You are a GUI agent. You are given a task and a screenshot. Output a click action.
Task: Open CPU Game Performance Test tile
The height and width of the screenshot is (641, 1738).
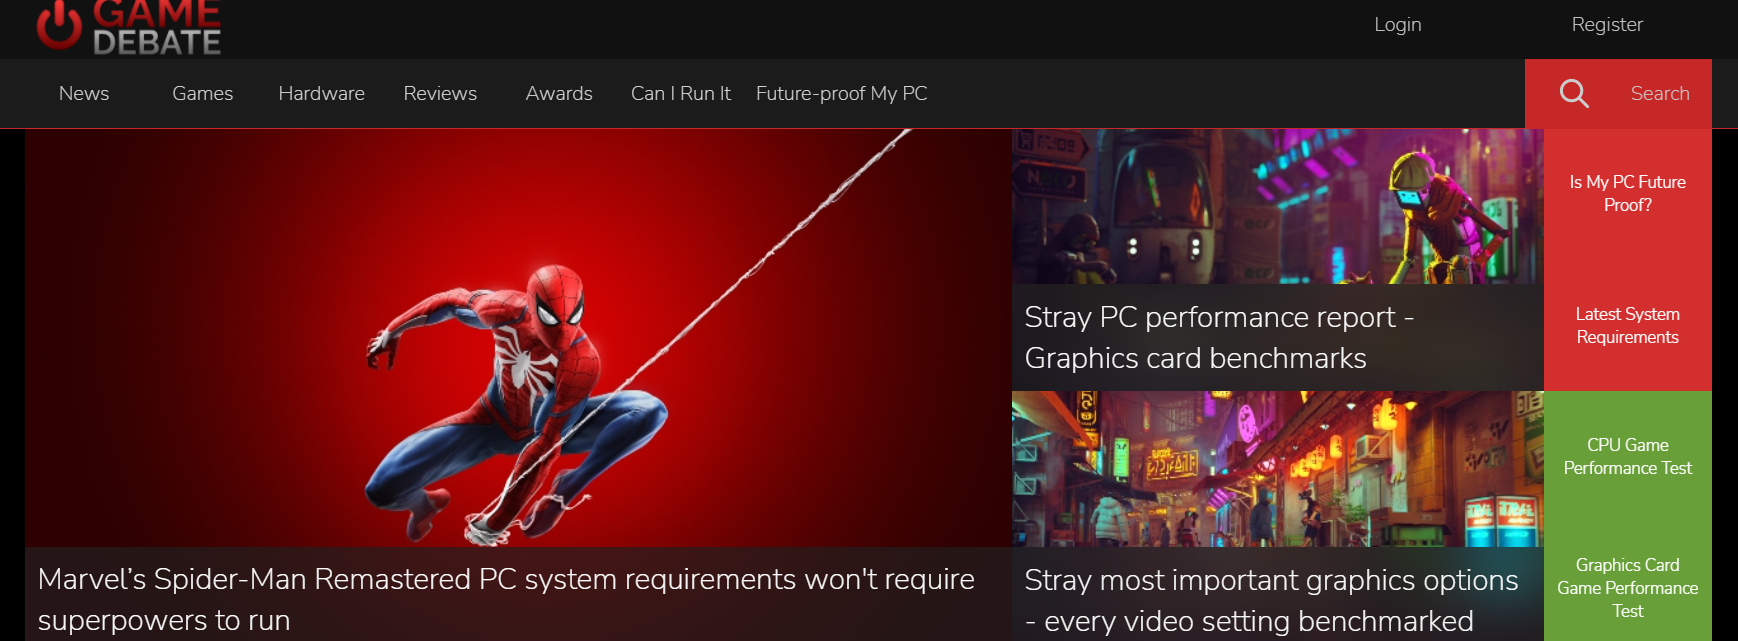pyautogui.click(x=1628, y=456)
